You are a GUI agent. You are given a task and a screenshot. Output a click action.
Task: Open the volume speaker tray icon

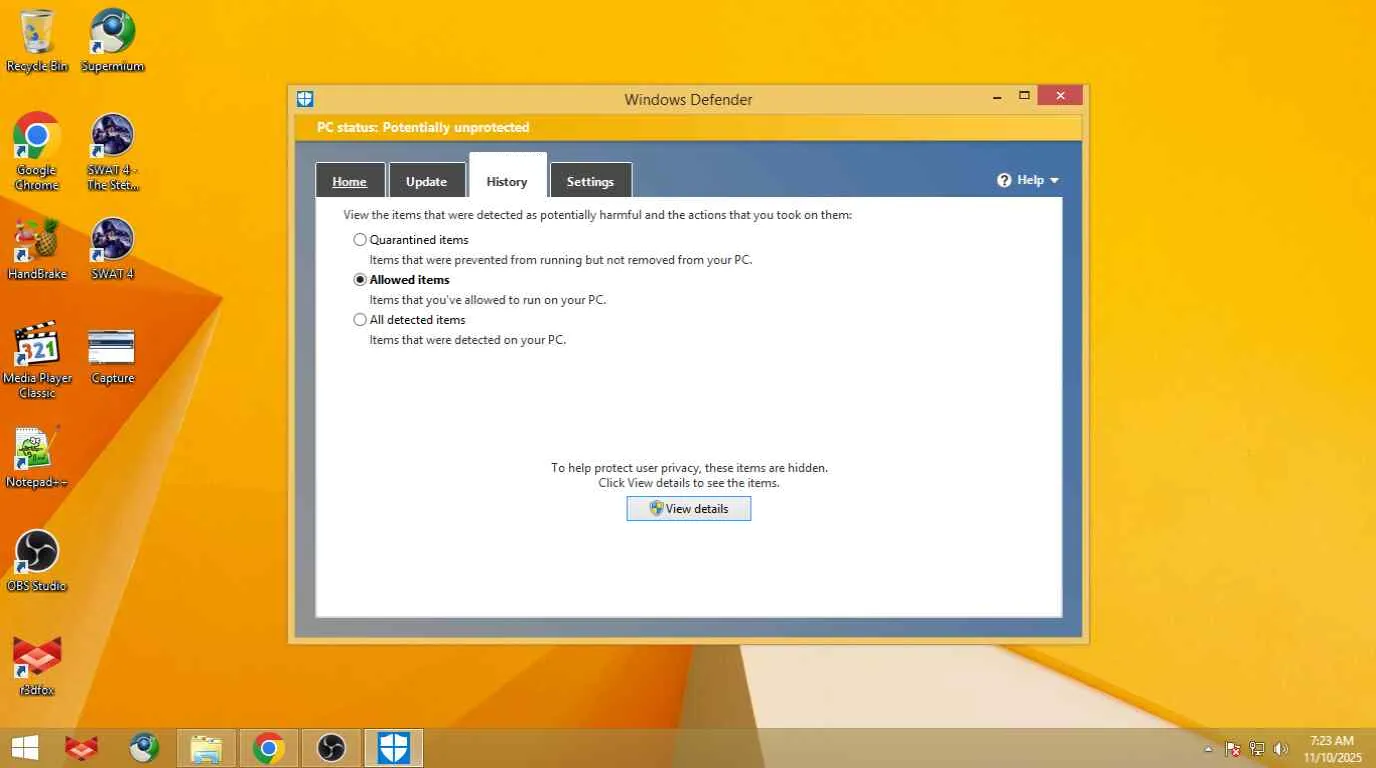click(1281, 749)
